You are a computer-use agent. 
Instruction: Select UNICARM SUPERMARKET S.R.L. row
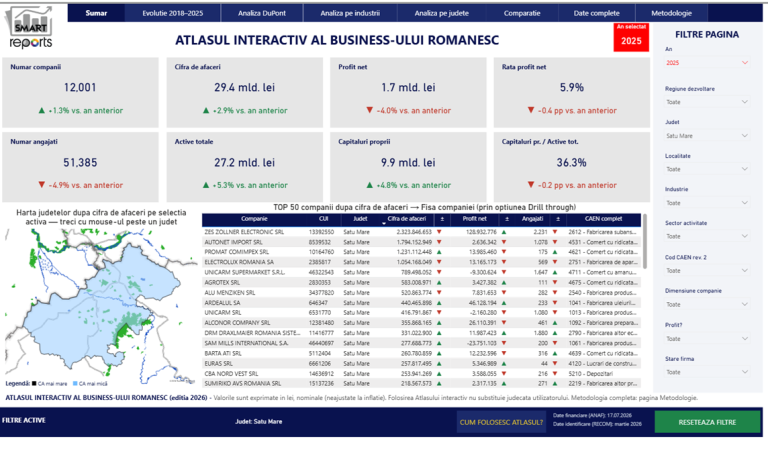(x=421, y=272)
